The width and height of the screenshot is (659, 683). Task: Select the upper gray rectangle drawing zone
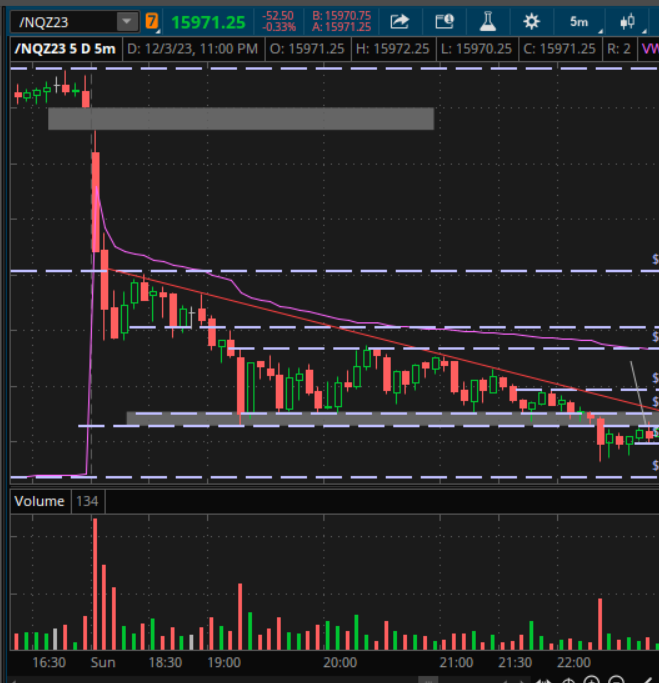click(x=240, y=118)
